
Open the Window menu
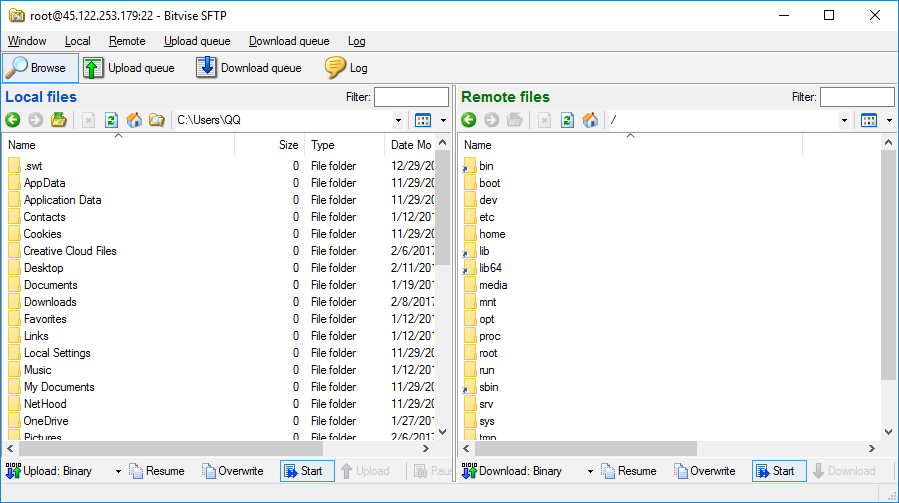(x=27, y=41)
